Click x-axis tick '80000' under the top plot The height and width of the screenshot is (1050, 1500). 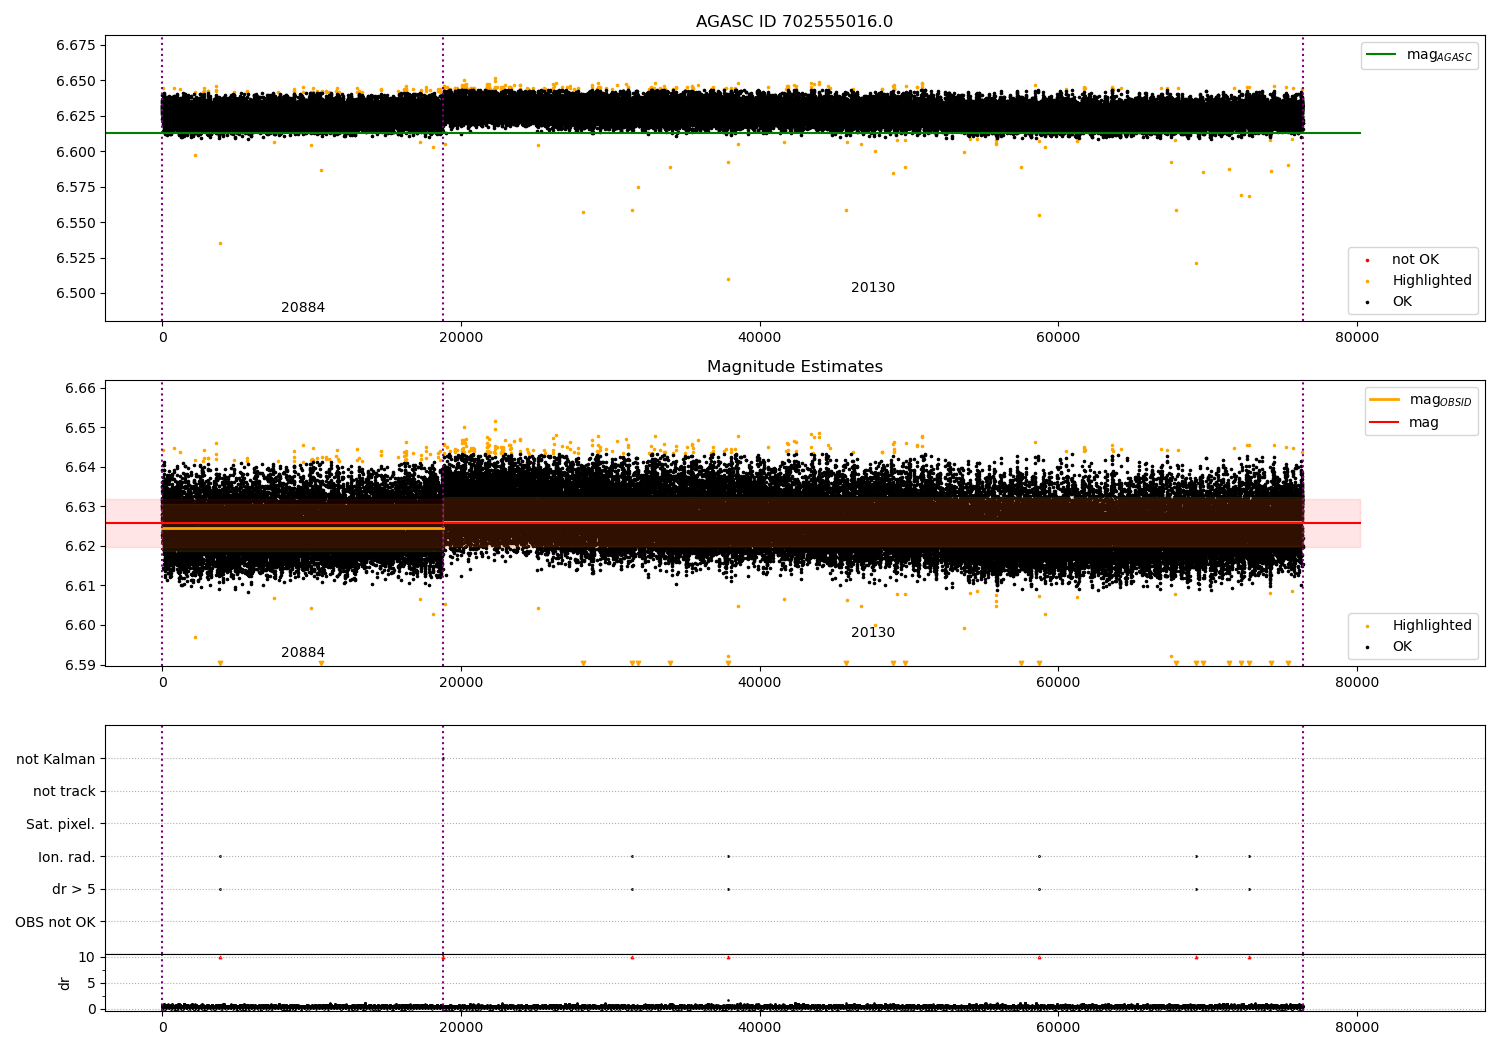(x=1357, y=338)
